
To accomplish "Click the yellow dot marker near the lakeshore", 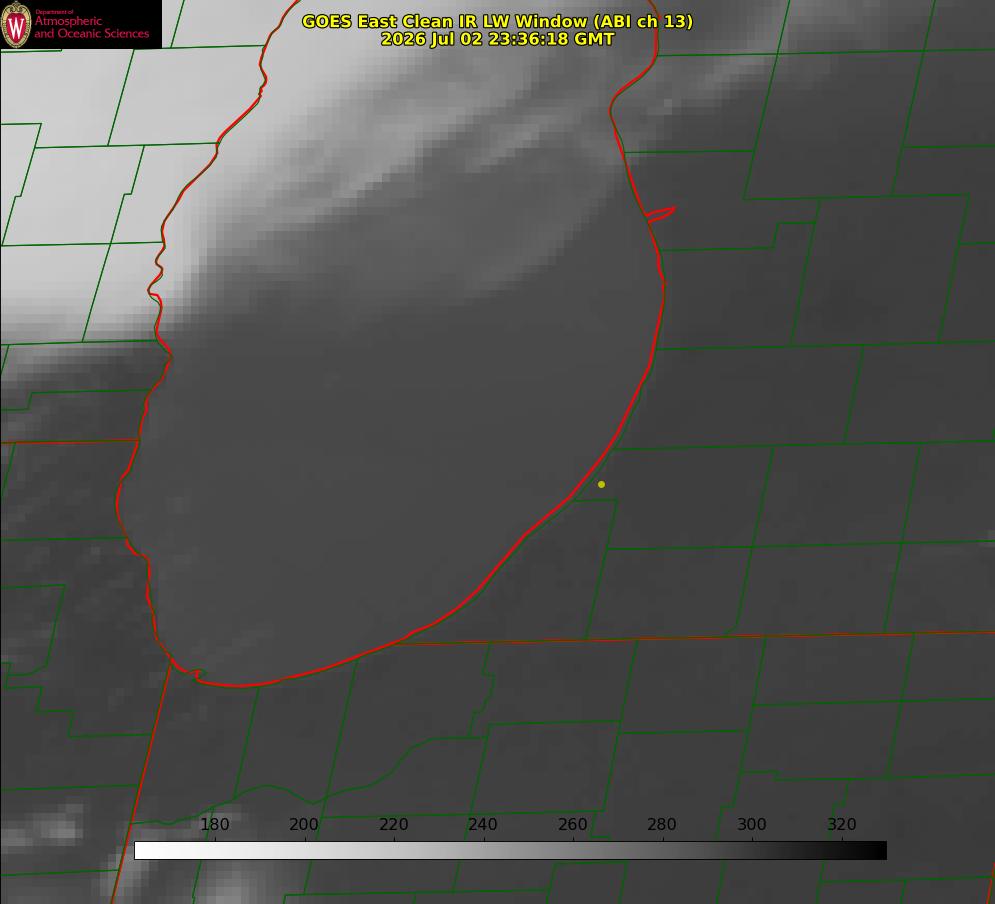I will click(601, 484).
